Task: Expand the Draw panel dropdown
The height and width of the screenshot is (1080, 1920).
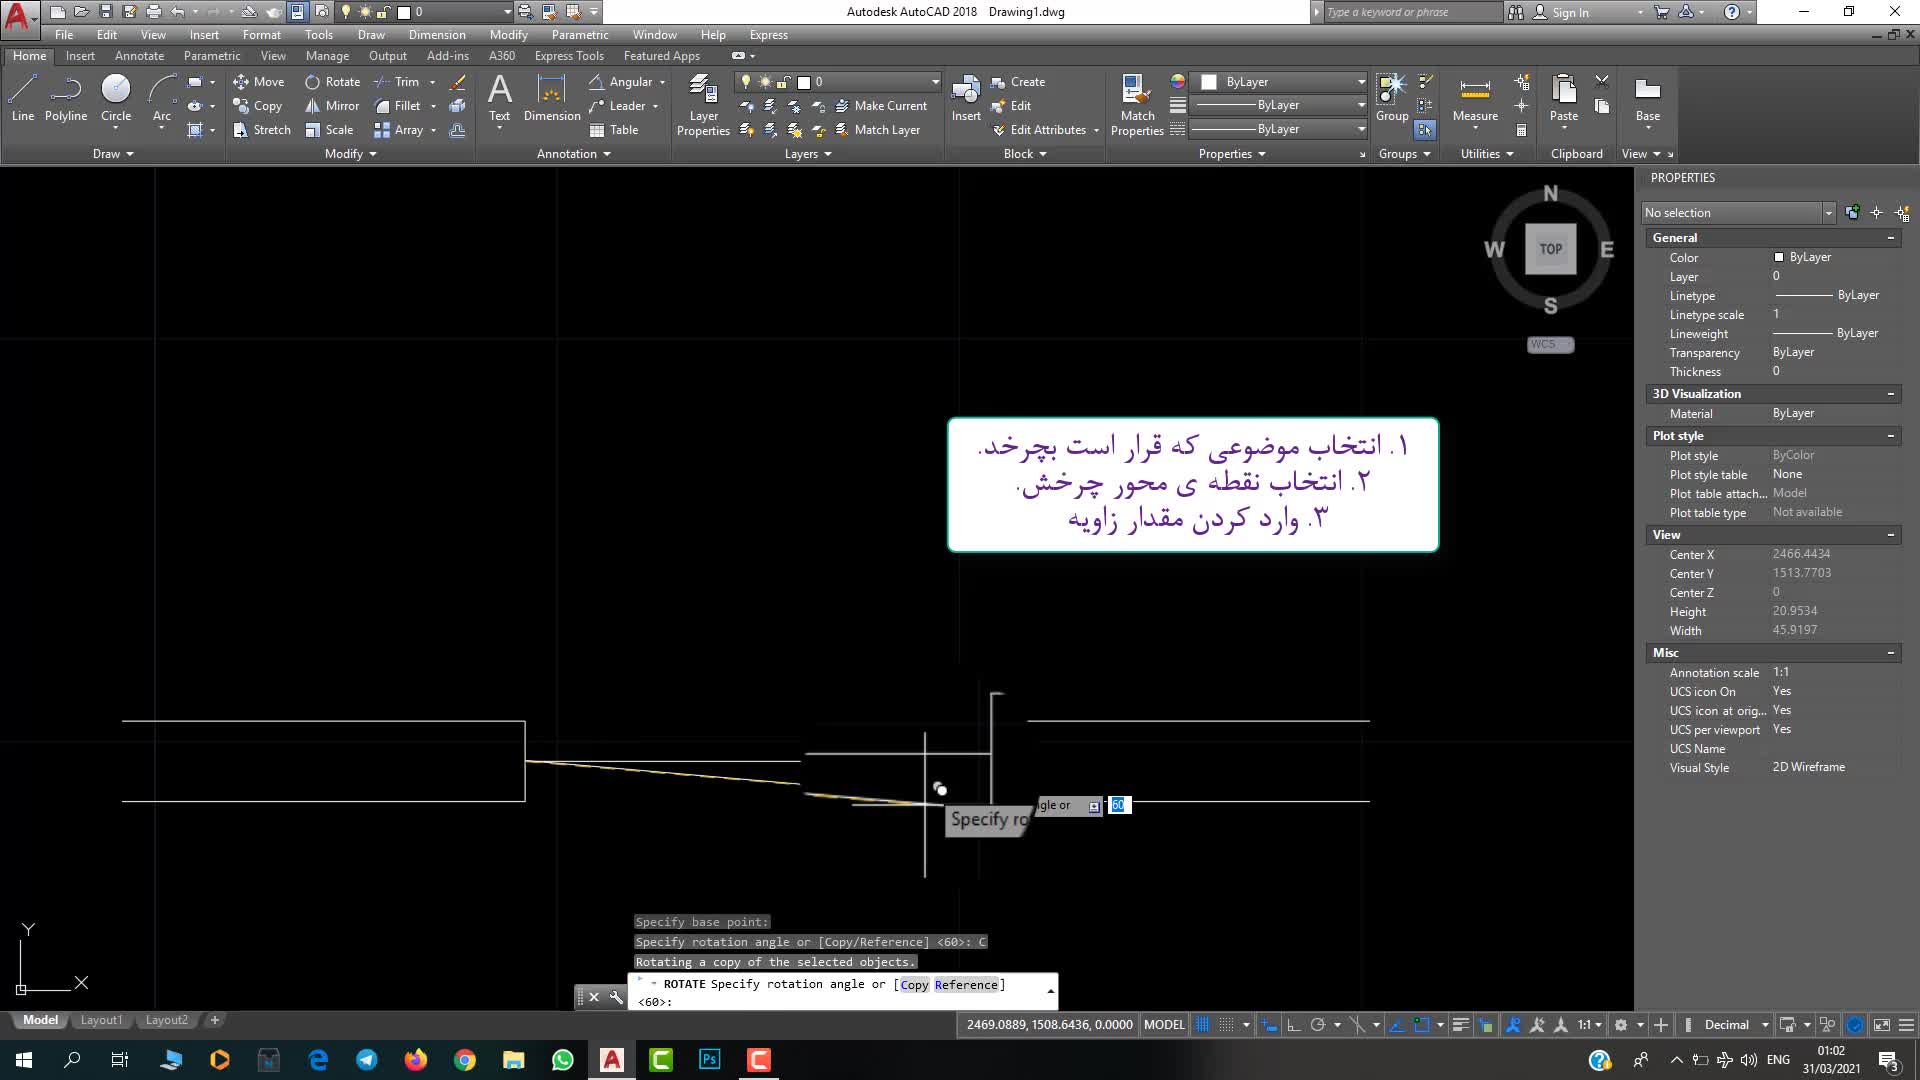Action: click(x=113, y=154)
